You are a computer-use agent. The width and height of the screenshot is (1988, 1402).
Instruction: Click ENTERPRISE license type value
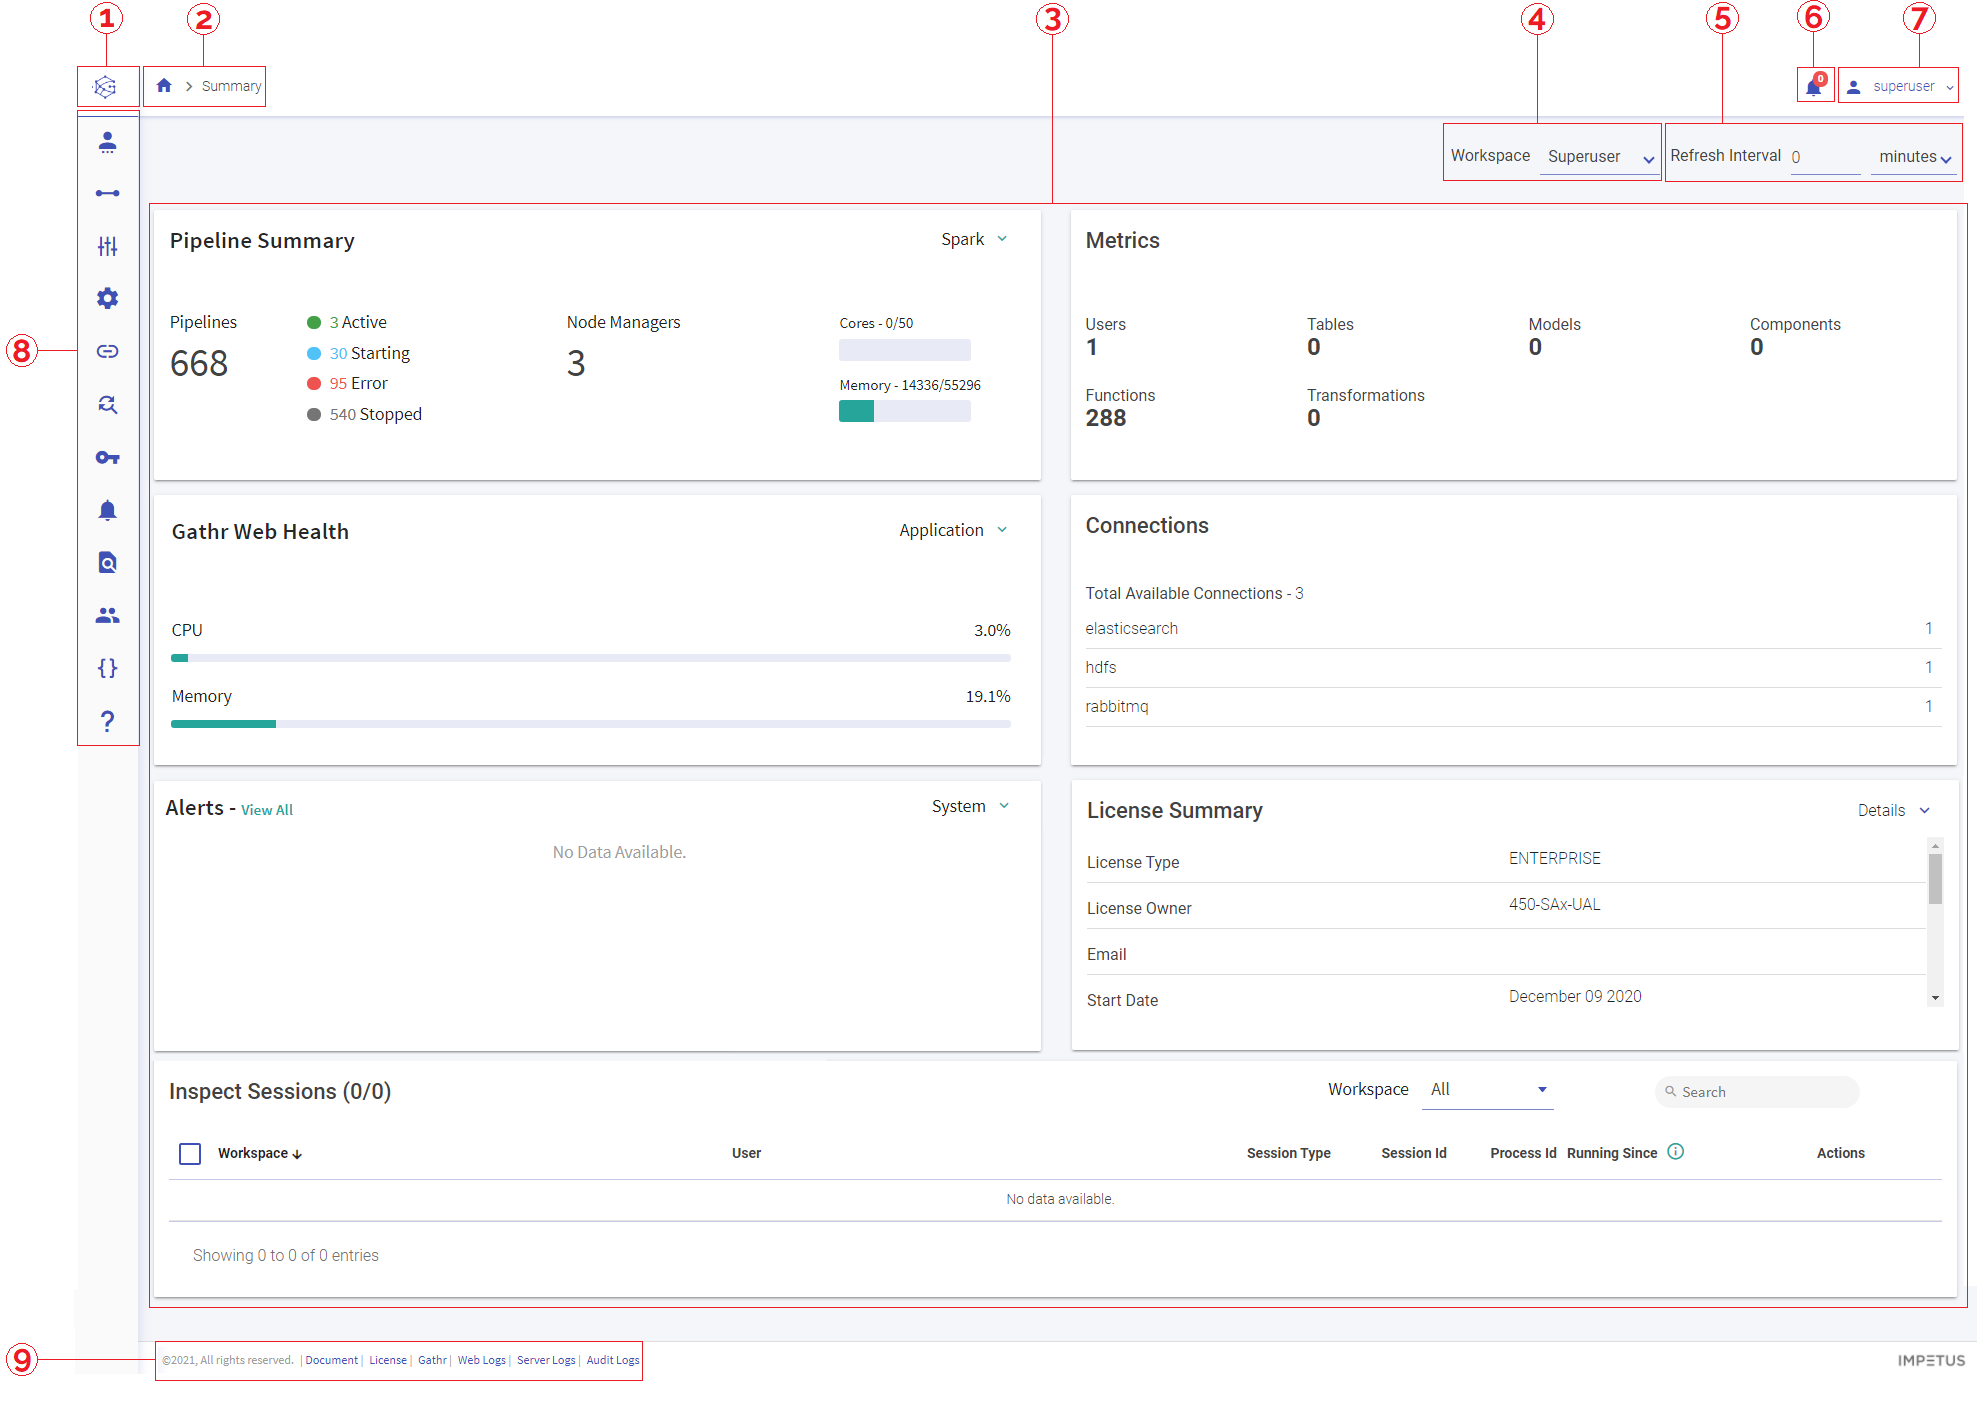point(1555,858)
